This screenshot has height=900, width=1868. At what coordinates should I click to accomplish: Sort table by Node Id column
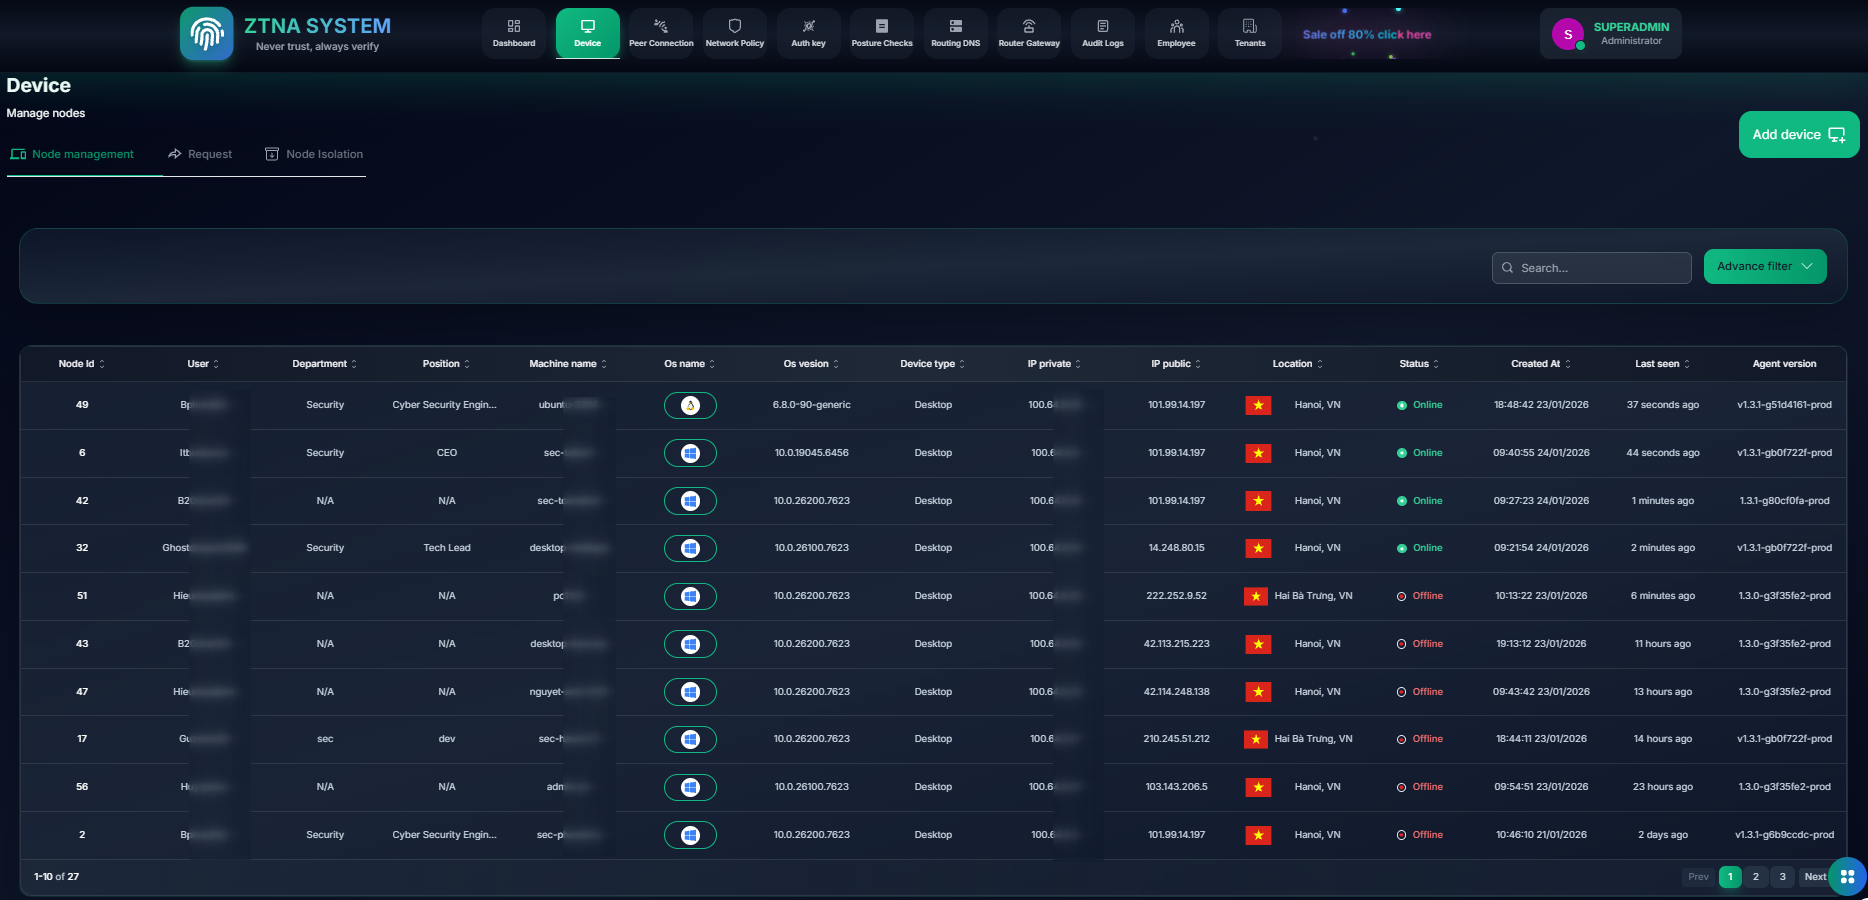[82, 364]
